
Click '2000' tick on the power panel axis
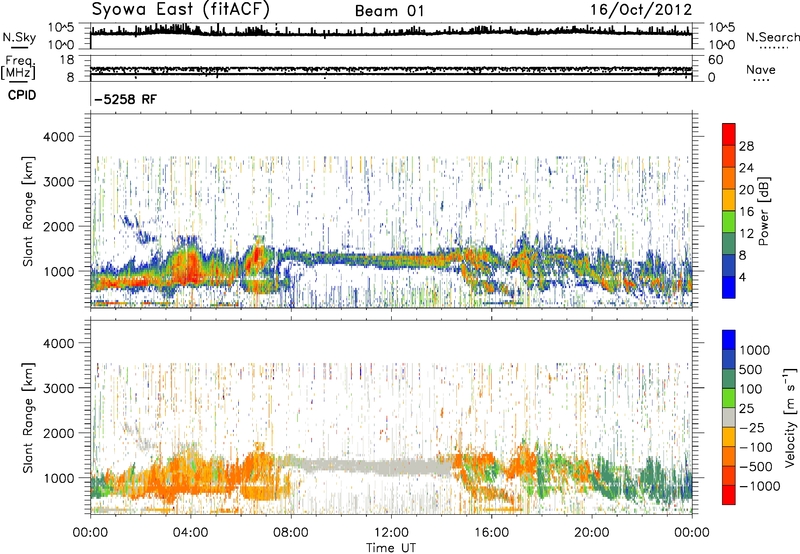click(x=59, y=226)
